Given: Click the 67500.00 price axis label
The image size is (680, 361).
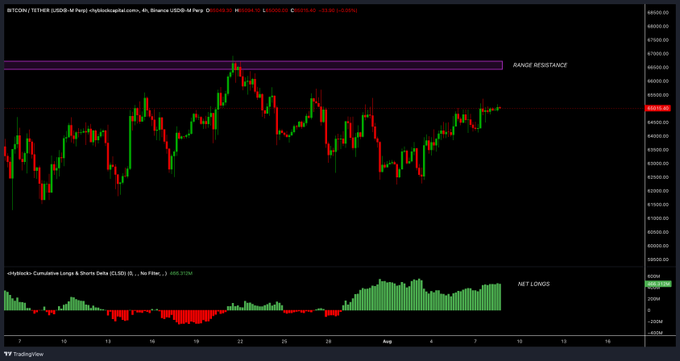Looking at the screenshot, I should pyautogui.click(x=657, y=40).
